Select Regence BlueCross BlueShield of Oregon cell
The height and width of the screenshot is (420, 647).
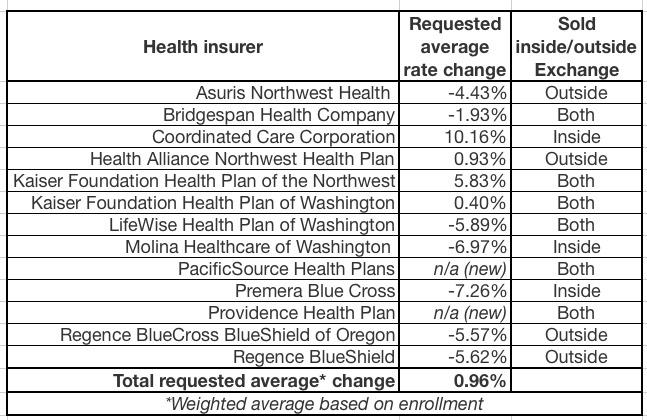click(227, 335)
